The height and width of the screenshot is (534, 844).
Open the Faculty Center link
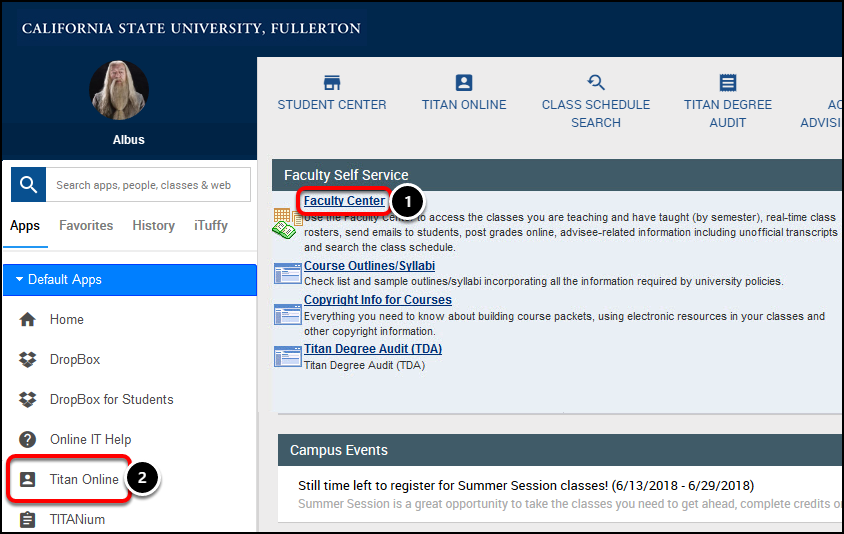coord(344,201)
